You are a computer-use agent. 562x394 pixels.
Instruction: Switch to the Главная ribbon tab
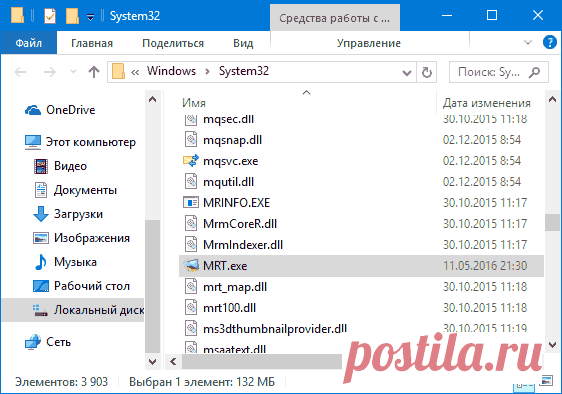(x=92, y=43)
